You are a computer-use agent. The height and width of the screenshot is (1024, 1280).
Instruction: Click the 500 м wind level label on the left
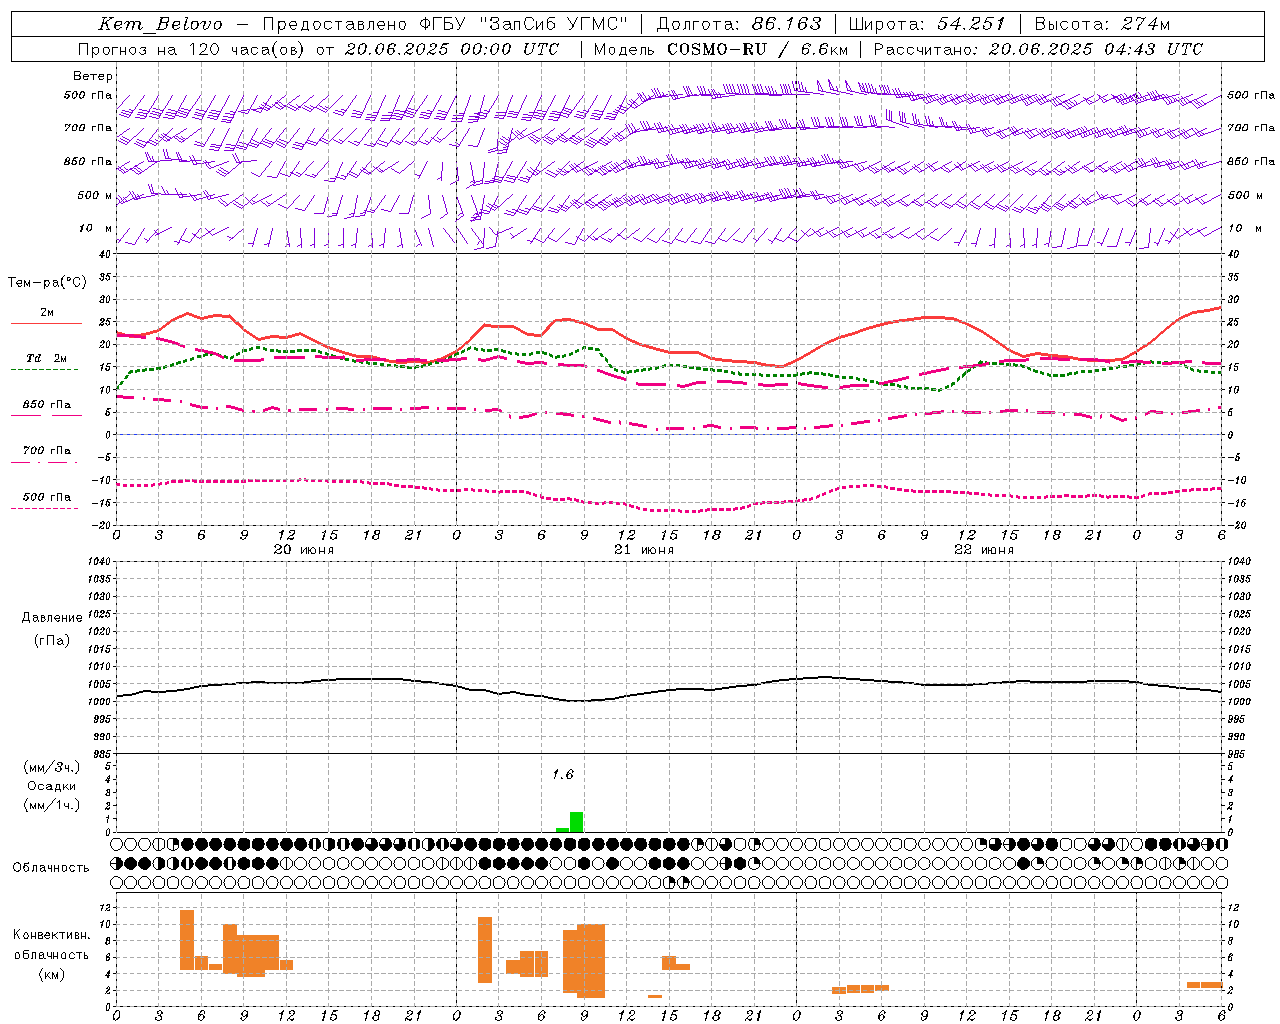(x=96, y=195)
